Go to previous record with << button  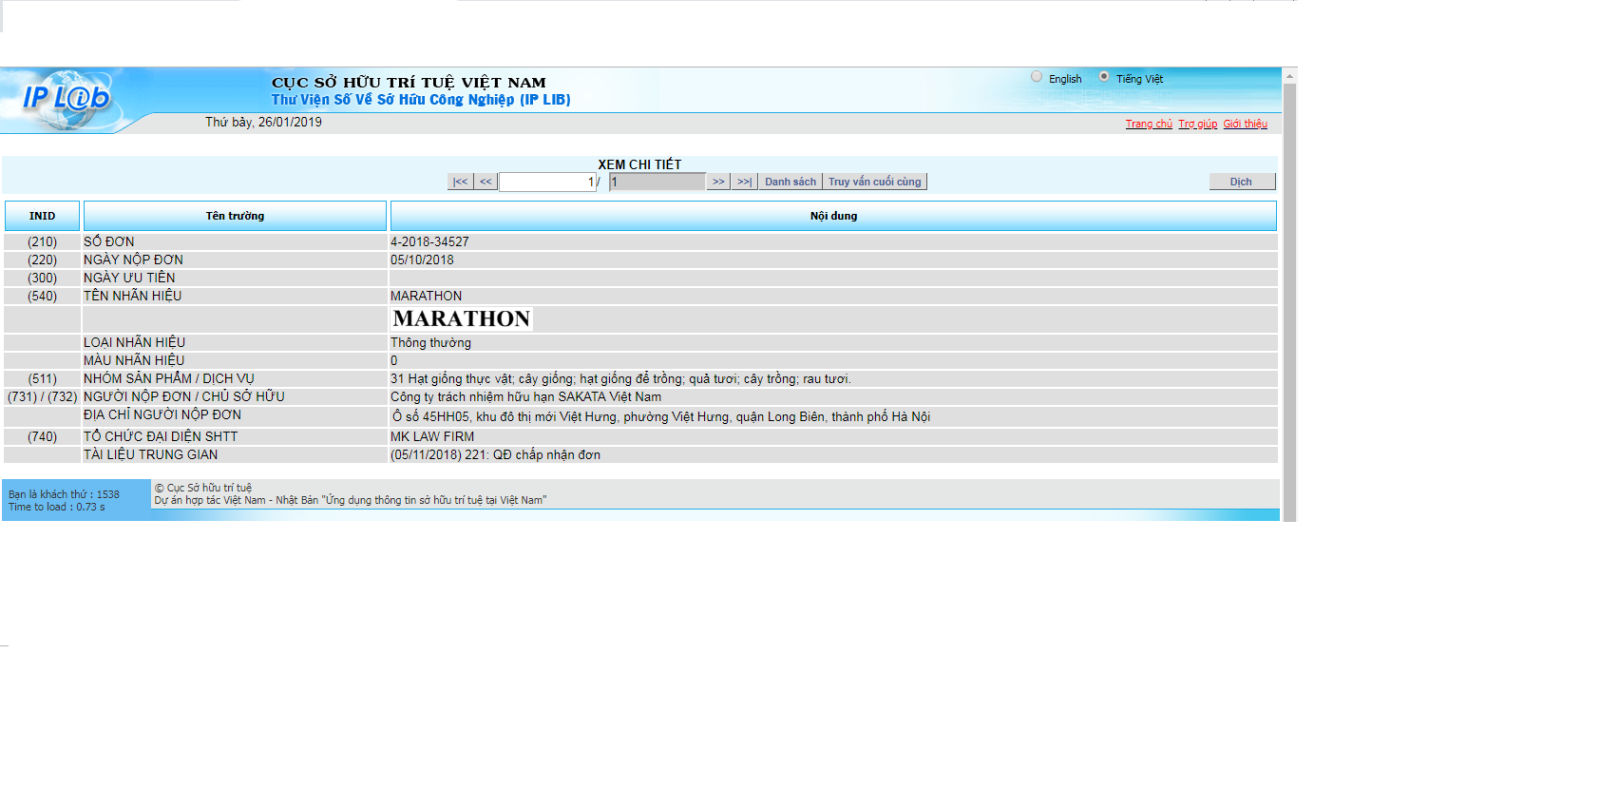tap(486, 182)
